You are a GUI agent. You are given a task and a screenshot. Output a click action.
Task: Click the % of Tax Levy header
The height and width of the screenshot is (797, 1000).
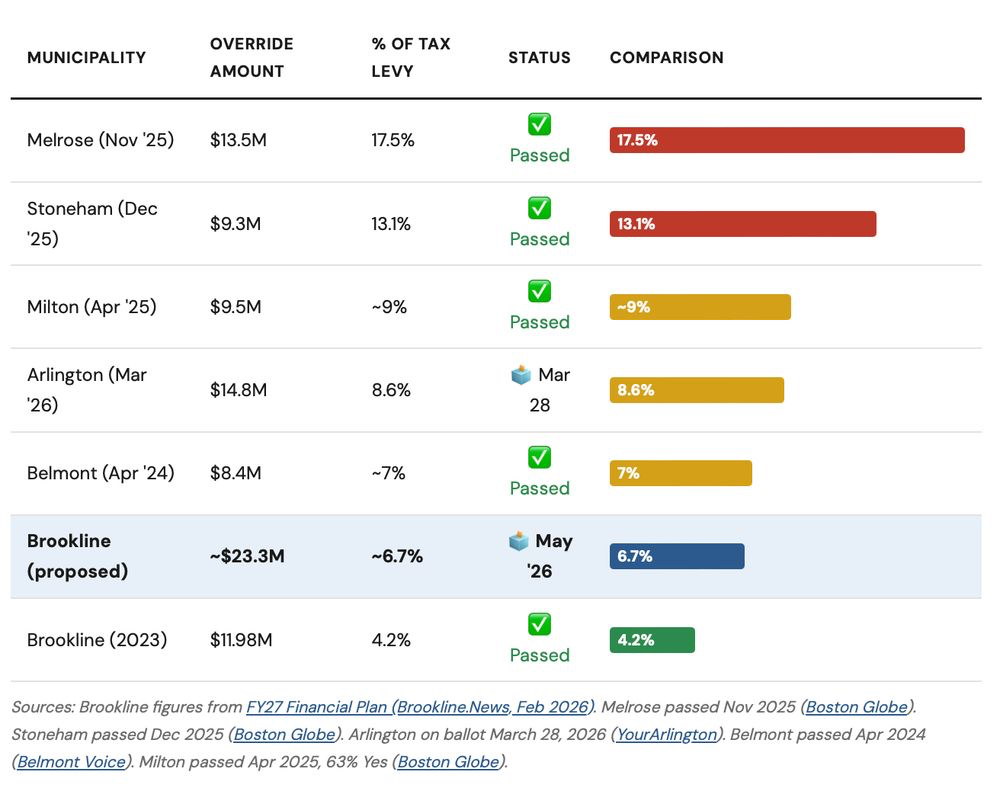click(410, 57)
